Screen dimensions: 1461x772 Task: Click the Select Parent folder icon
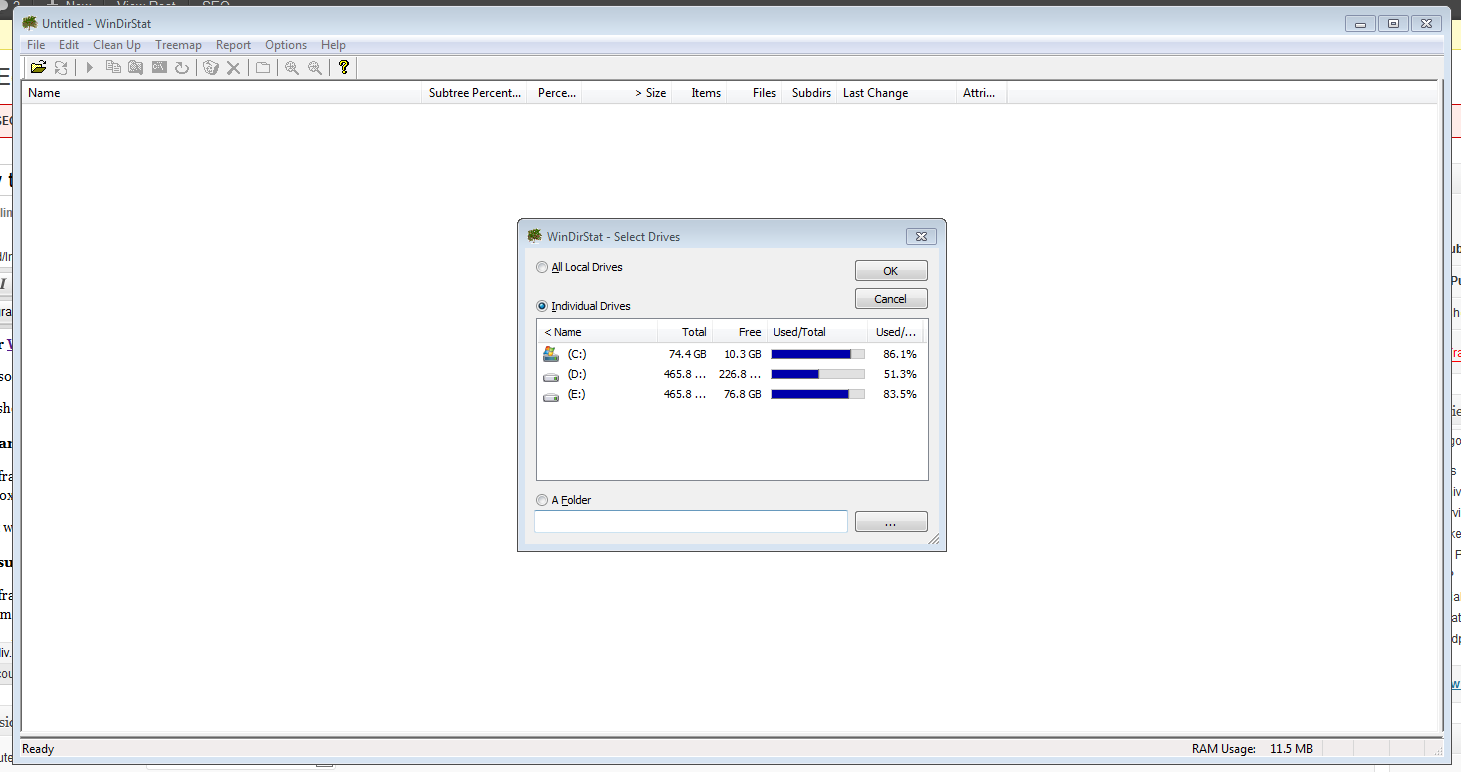(x=262, y=68)
